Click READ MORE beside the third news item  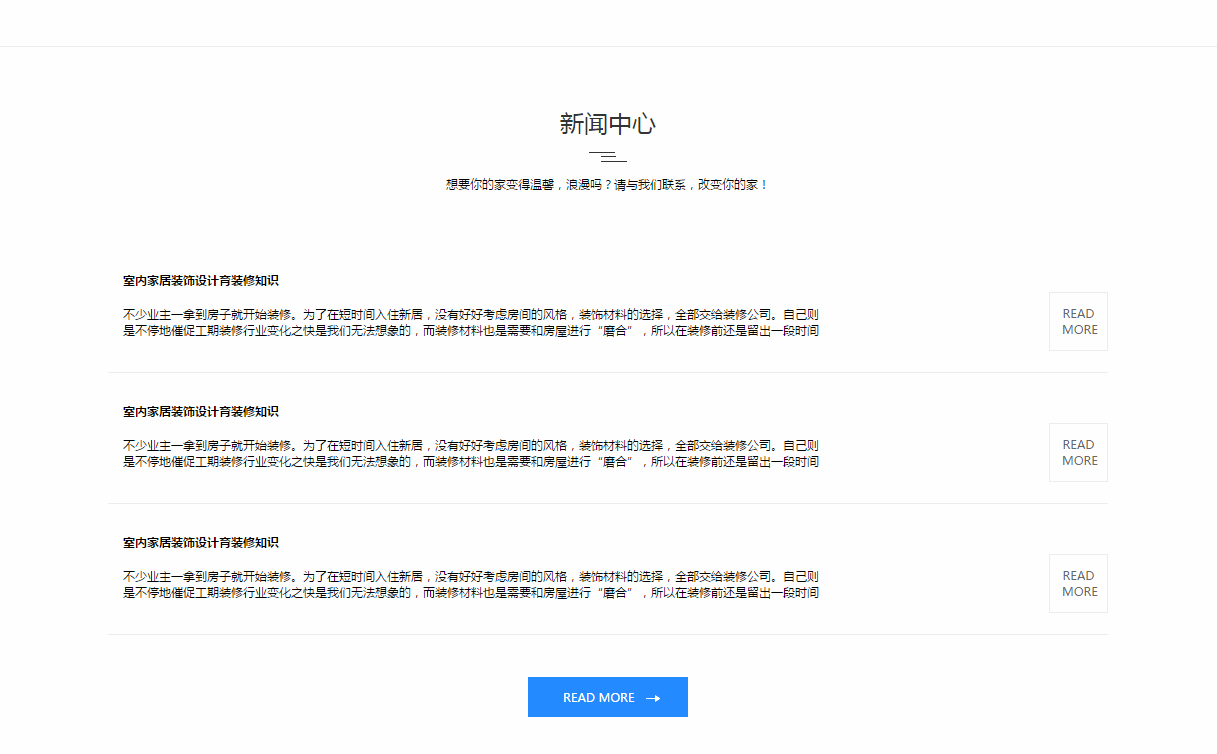(1078, 583)
